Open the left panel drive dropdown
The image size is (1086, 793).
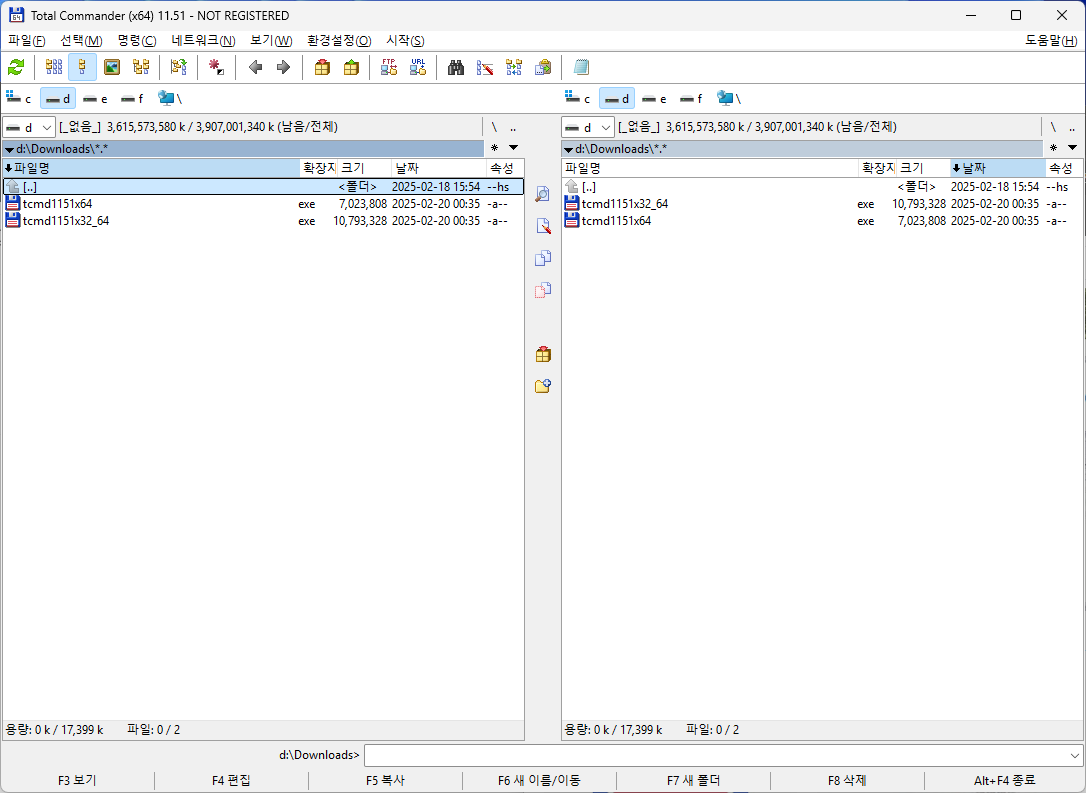28,127
